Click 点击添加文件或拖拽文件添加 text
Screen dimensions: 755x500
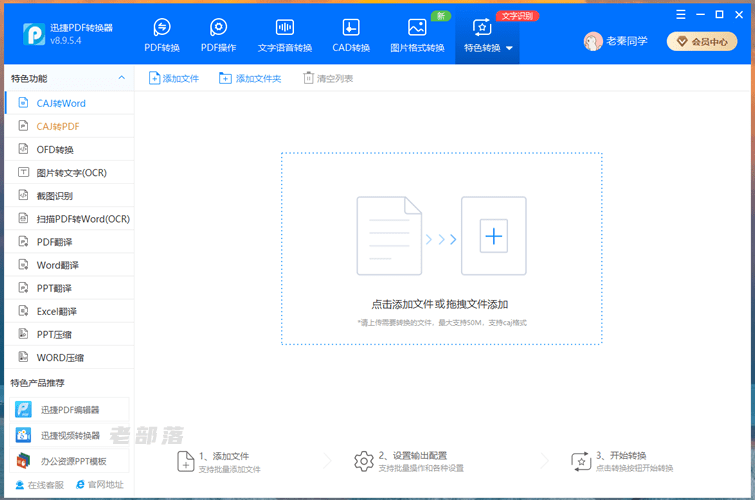pyautogui.click(x=440, y=304)
